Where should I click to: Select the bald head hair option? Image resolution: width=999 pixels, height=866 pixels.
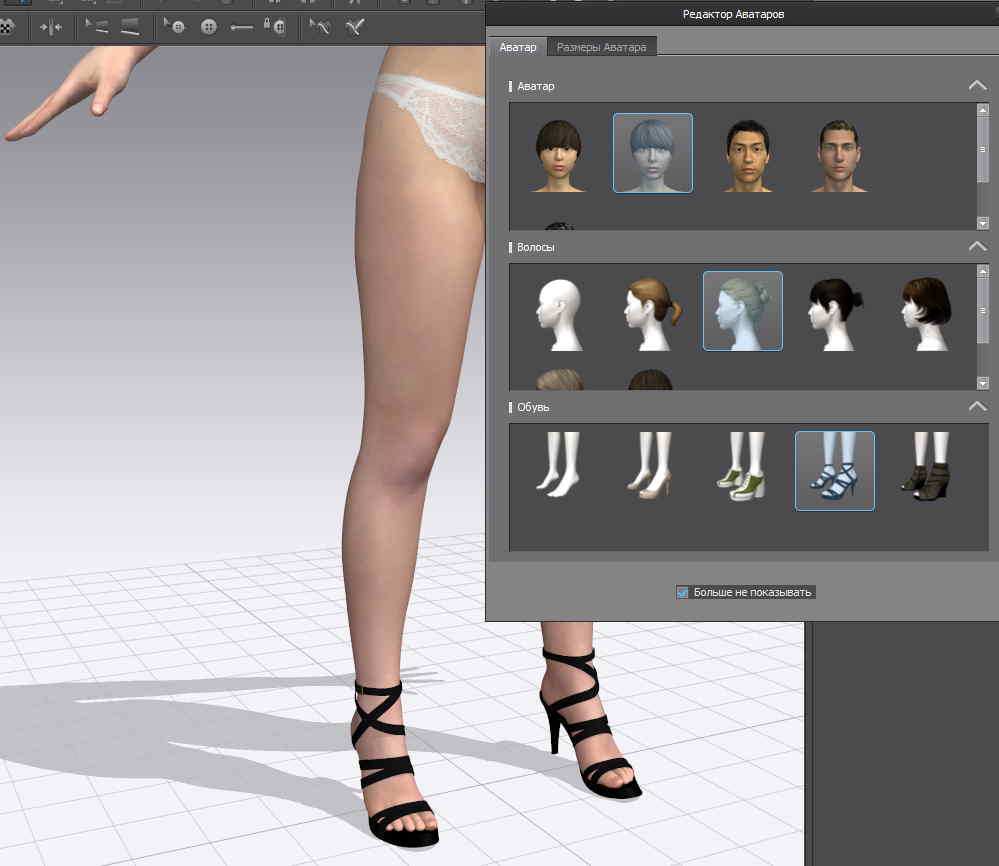[558, 314]
